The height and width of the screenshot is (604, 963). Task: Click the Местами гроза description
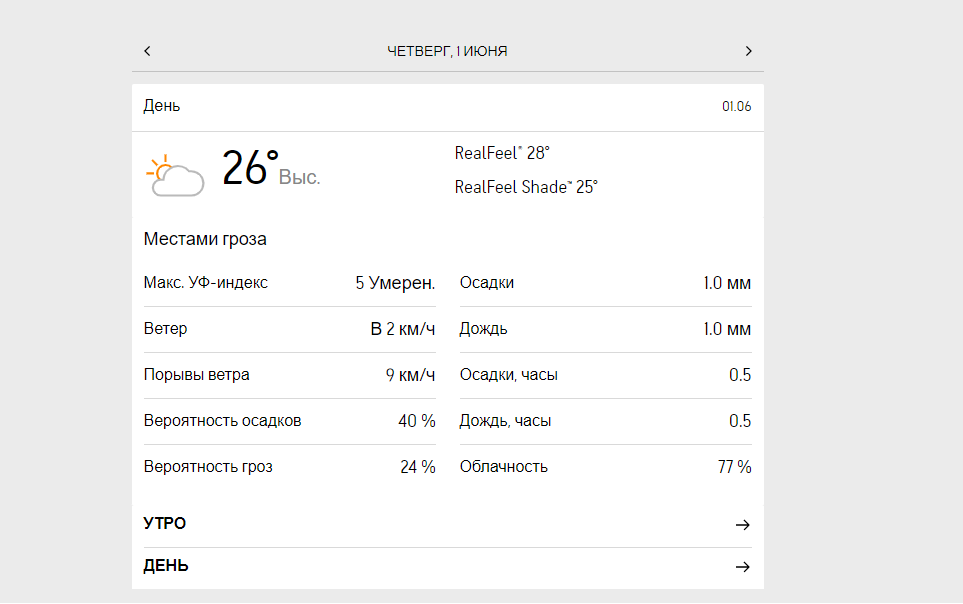coord(205,239)
